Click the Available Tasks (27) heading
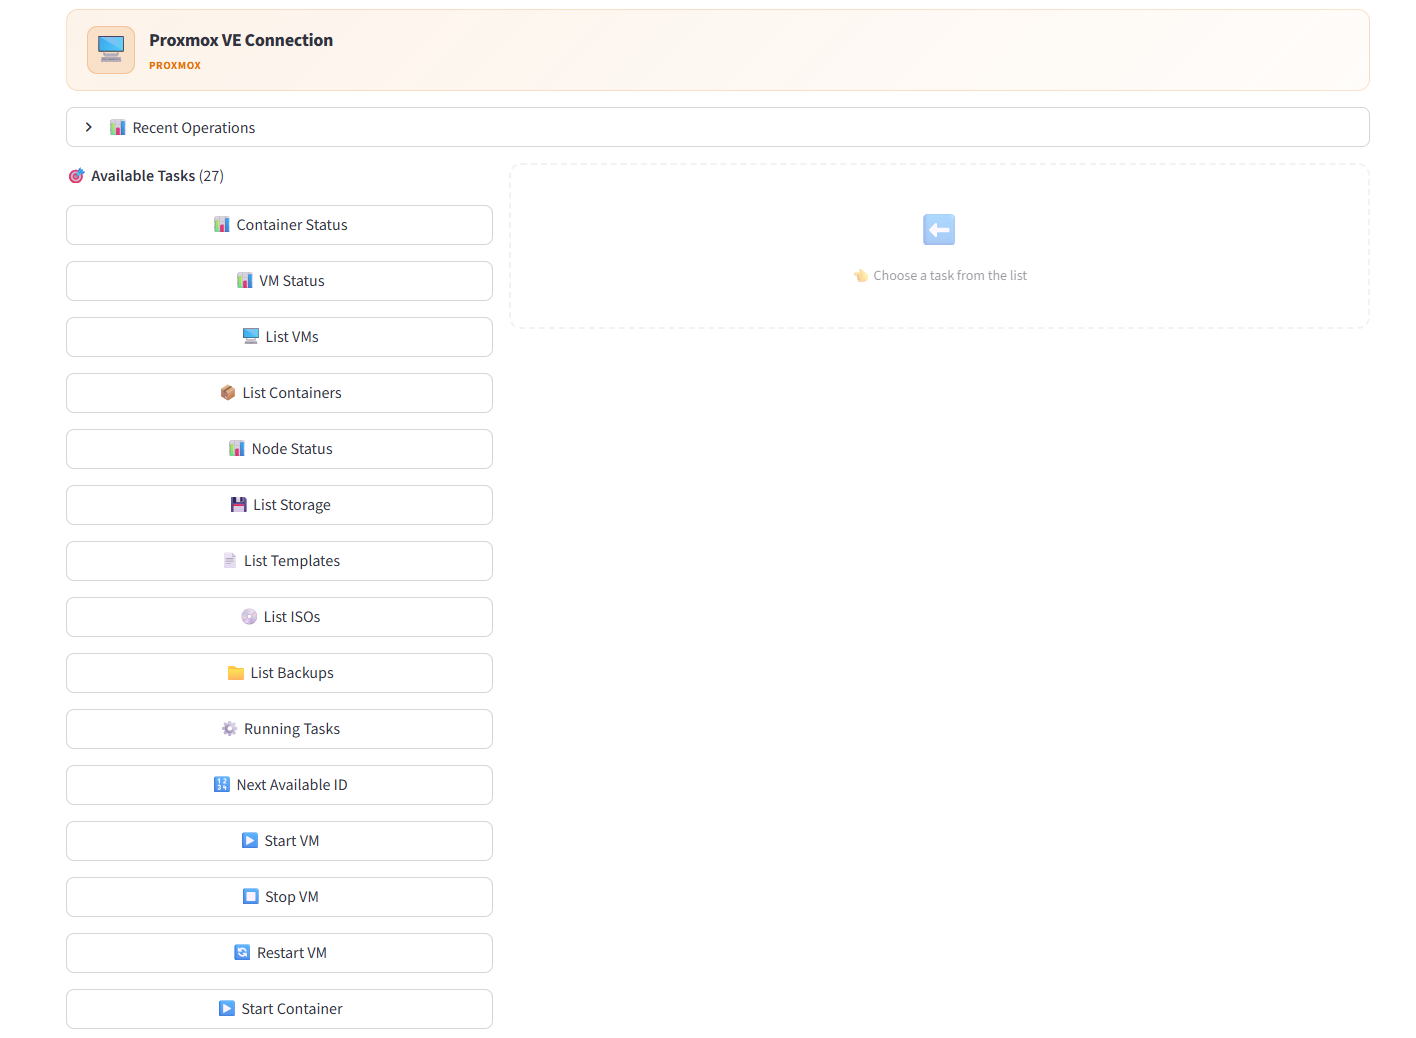1416x1038 pixels. click(157, 176)
